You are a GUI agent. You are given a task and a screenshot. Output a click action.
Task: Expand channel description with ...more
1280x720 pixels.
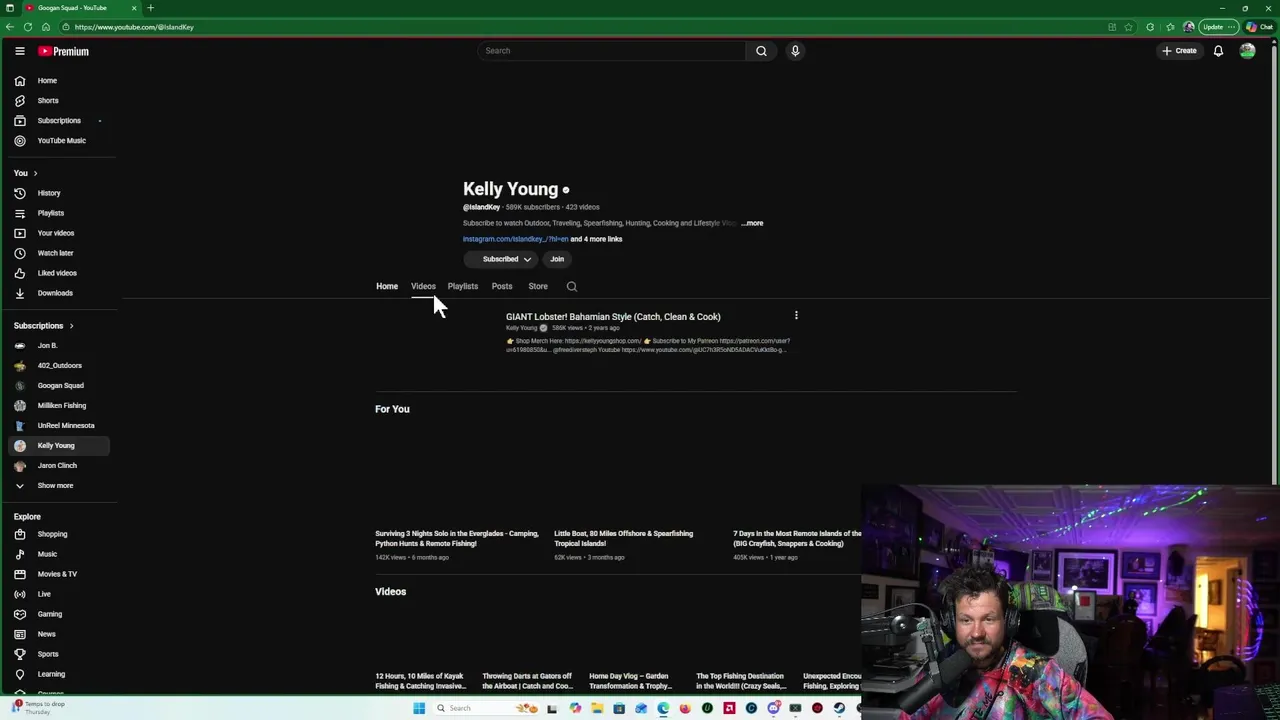pyautogui.click(x=753, y=223)
